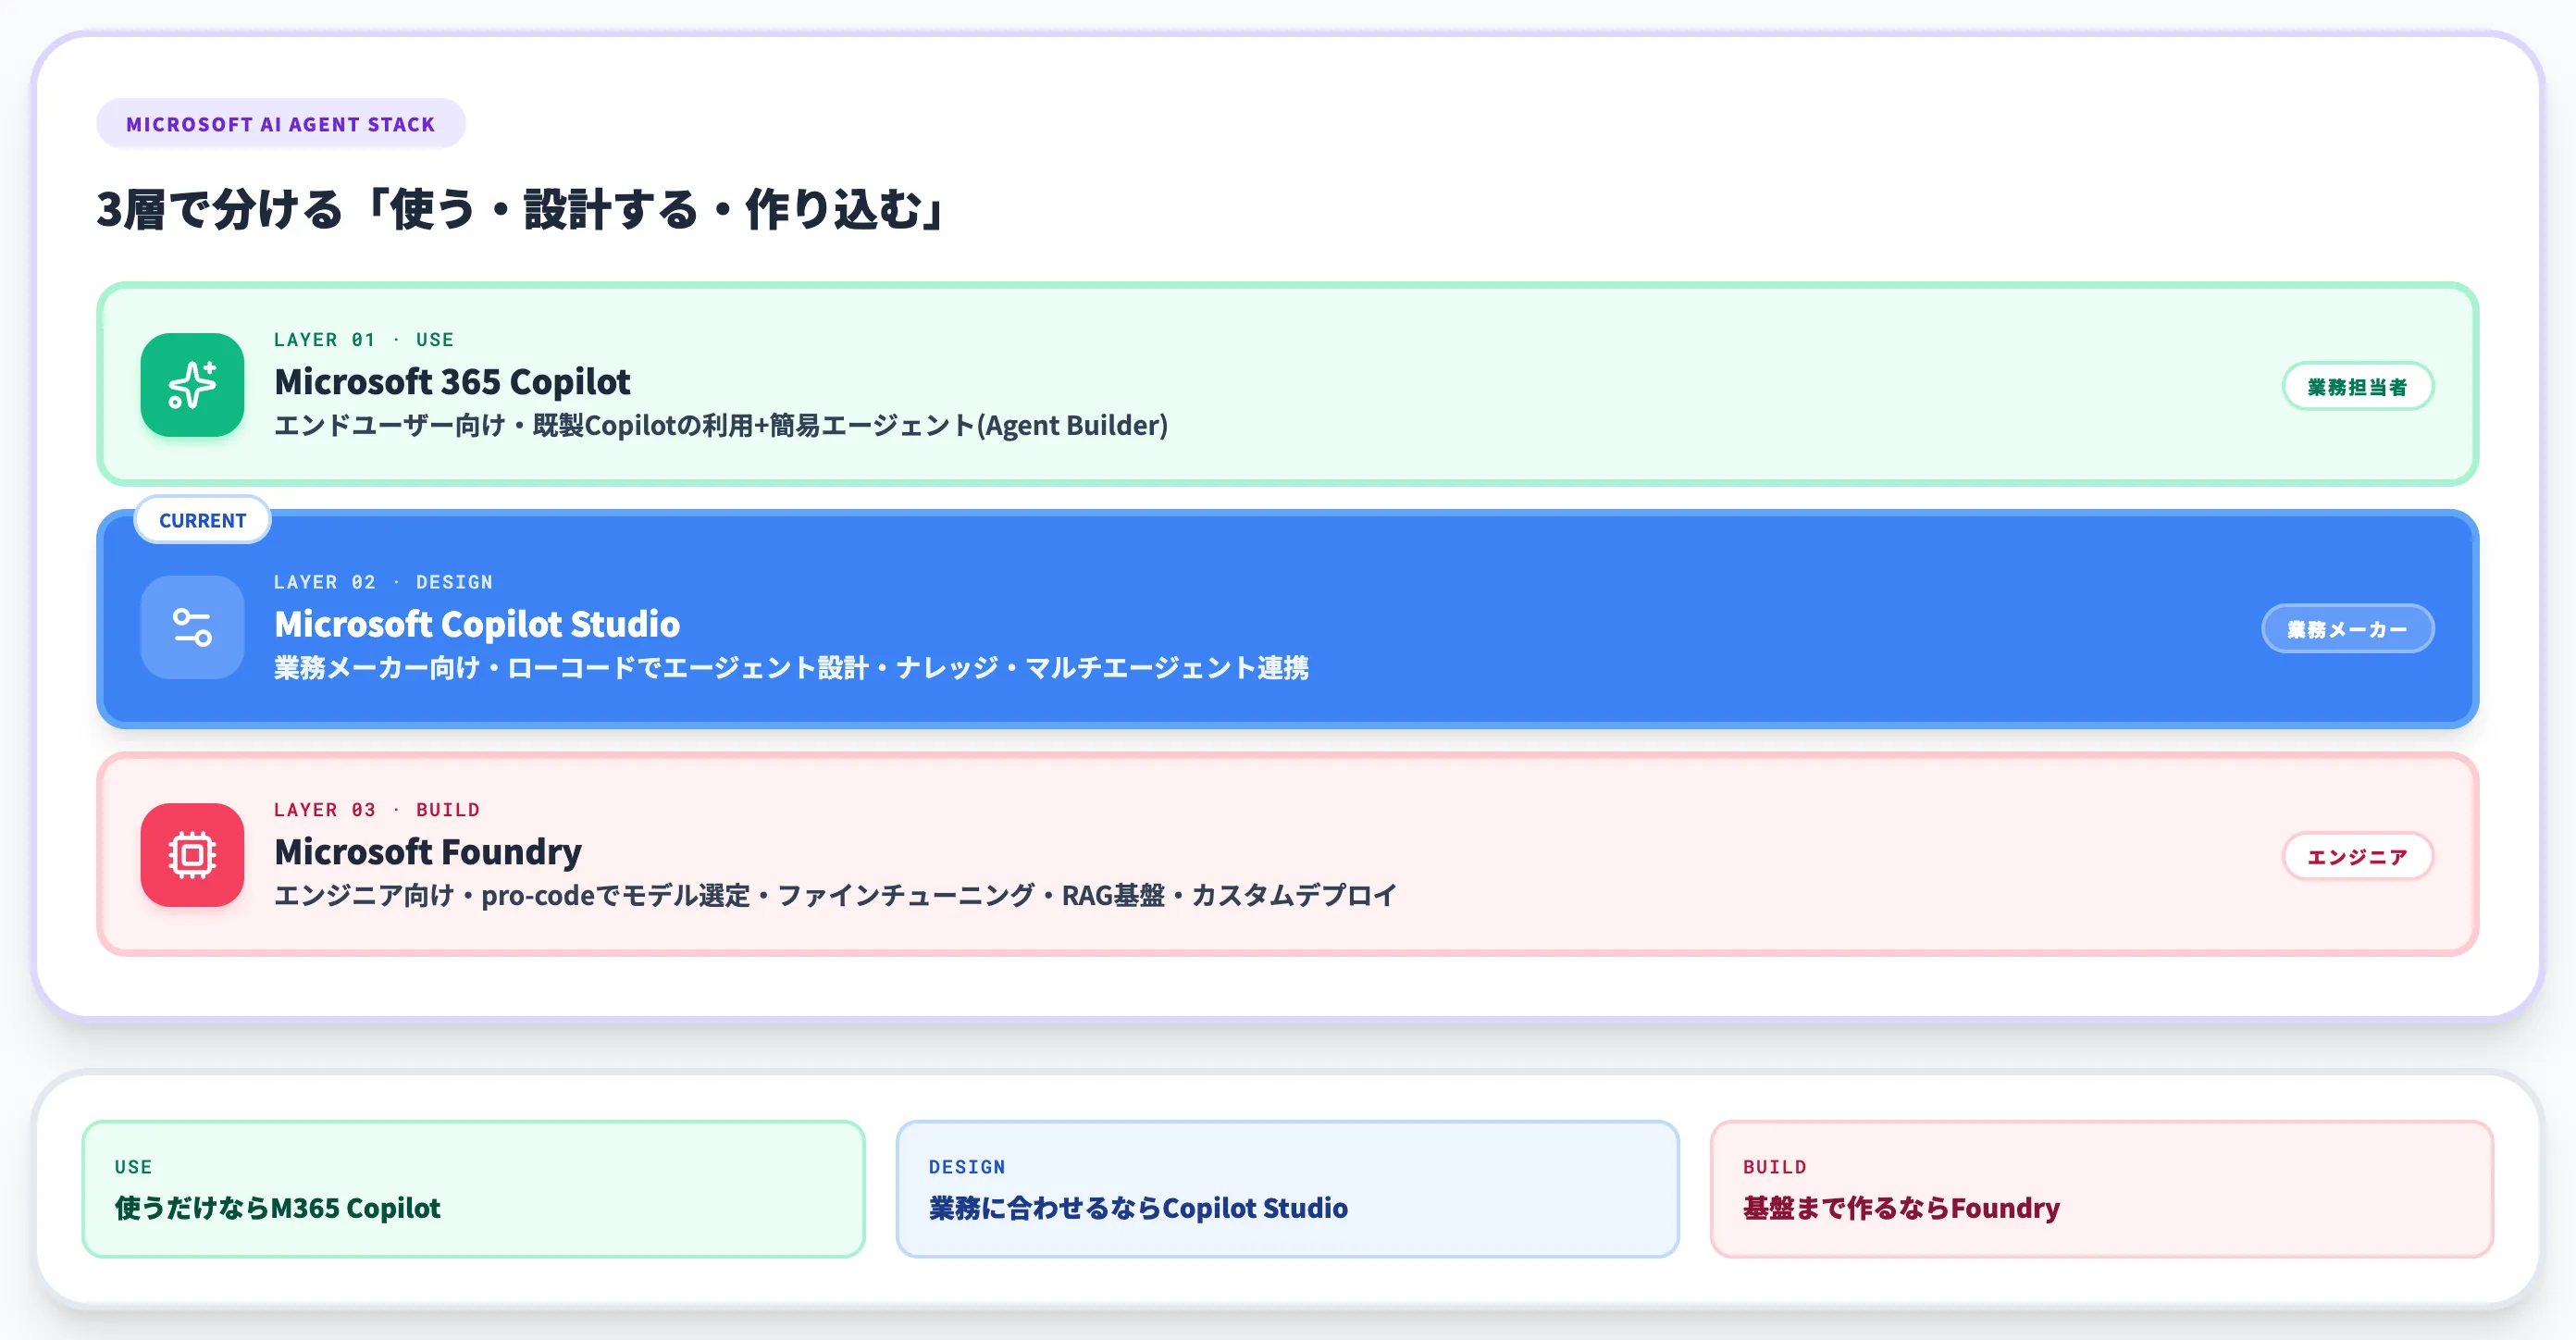Click the Microsoft Foundry title
This screenshot has height=1340, width=2576.
coord(428,852)
